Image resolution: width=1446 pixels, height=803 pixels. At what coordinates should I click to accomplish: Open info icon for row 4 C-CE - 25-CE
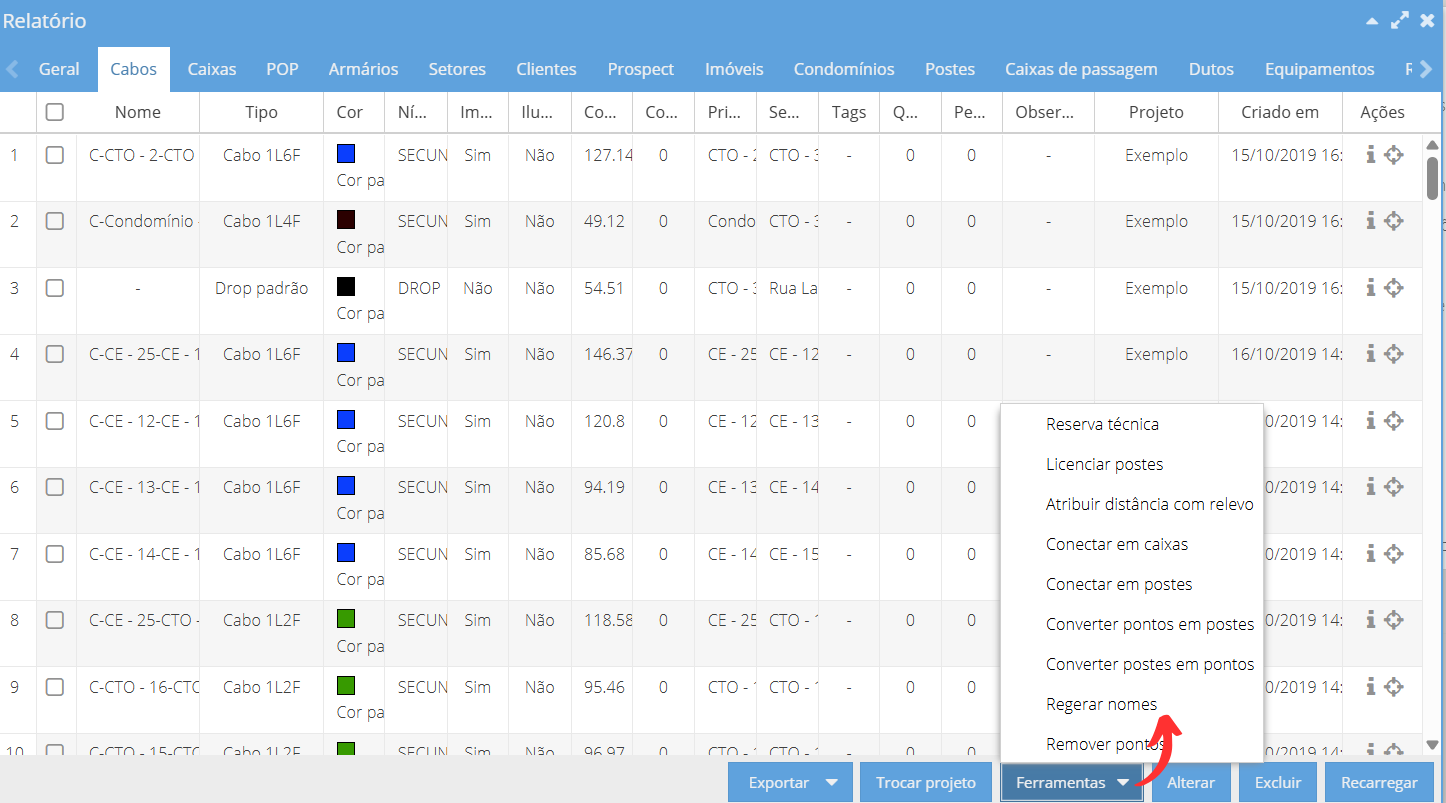pos(1371,354)
